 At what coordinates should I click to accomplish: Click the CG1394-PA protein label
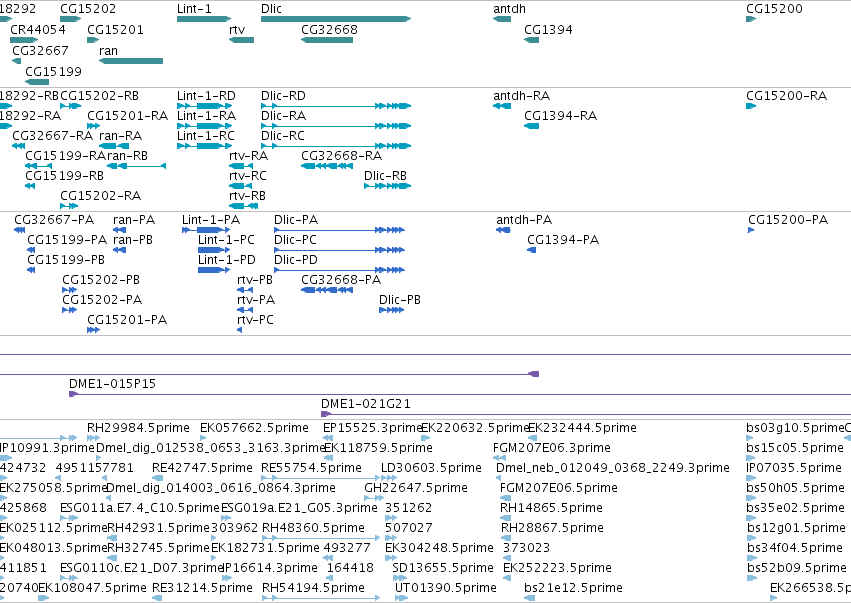pyautogui.click(x=563, y=240)
